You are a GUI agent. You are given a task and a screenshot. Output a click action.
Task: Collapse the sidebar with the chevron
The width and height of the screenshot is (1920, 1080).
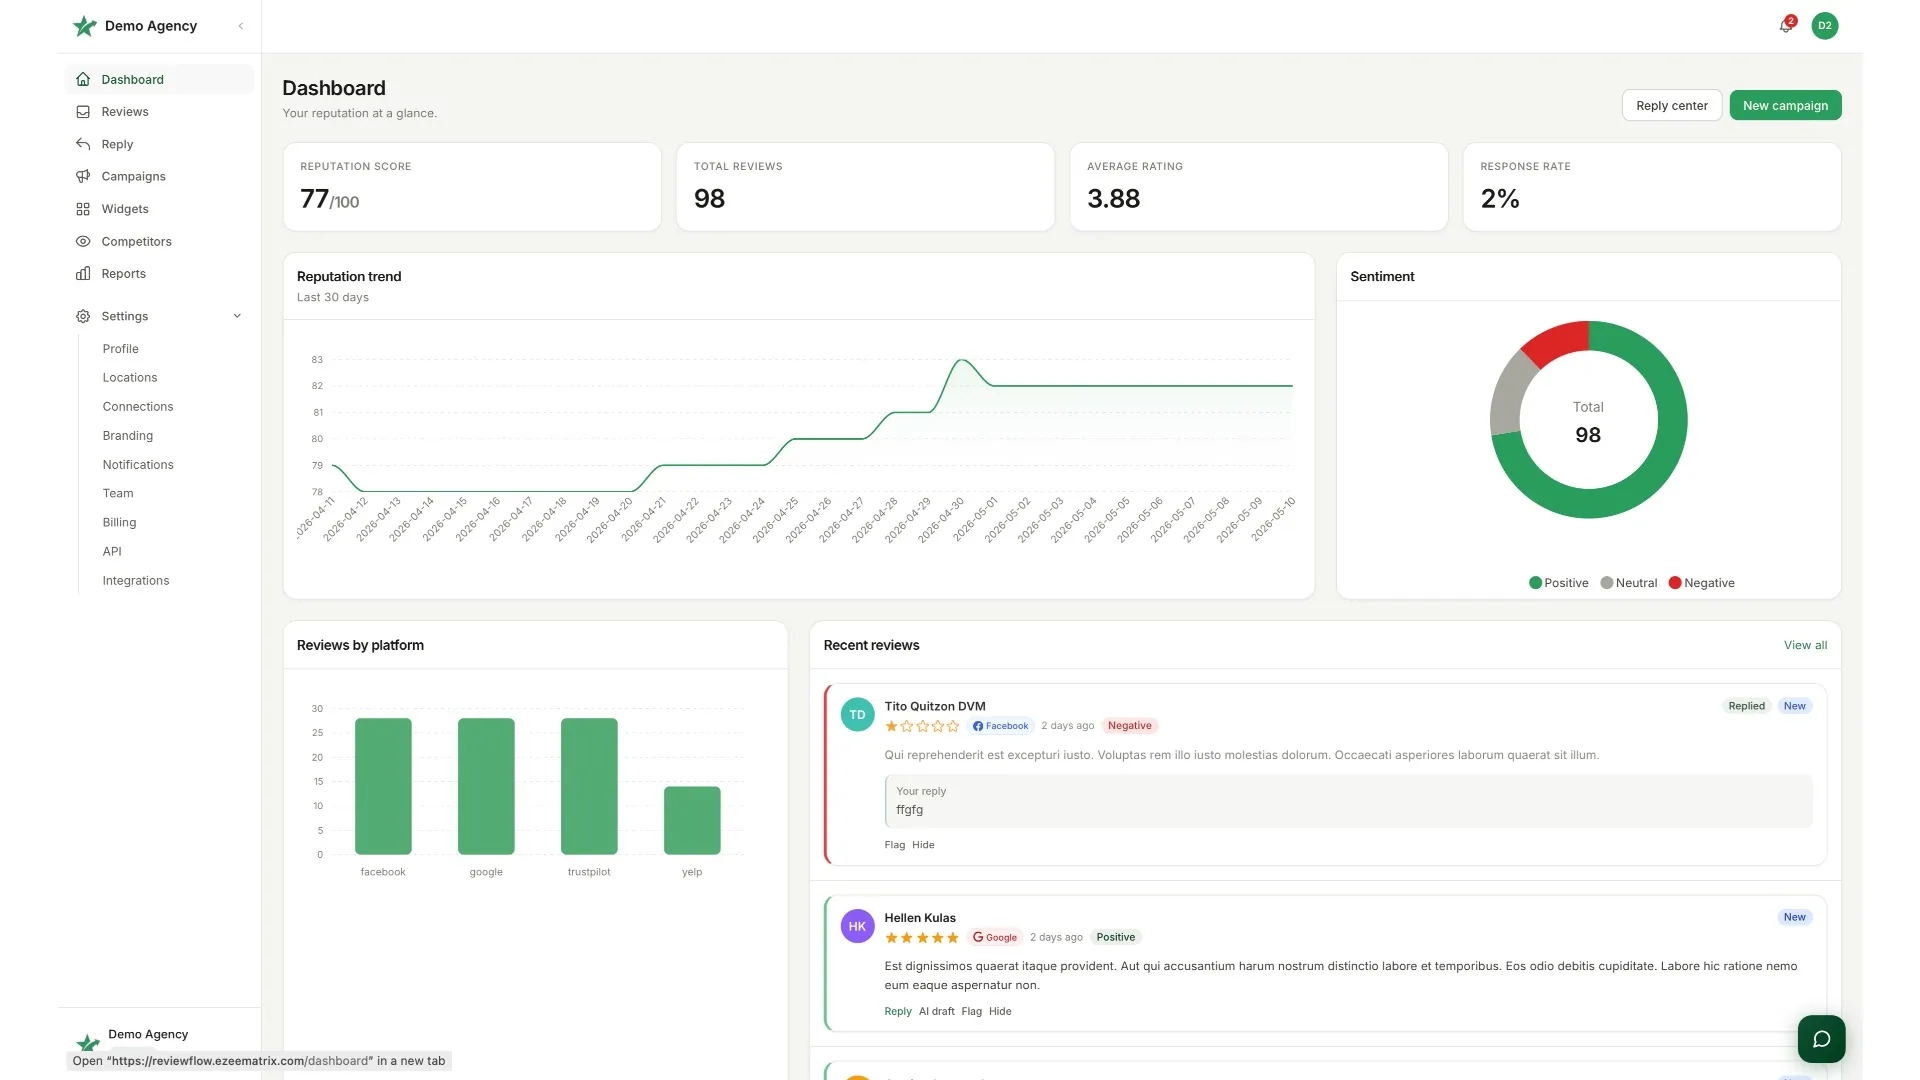[x=241, y=26]
